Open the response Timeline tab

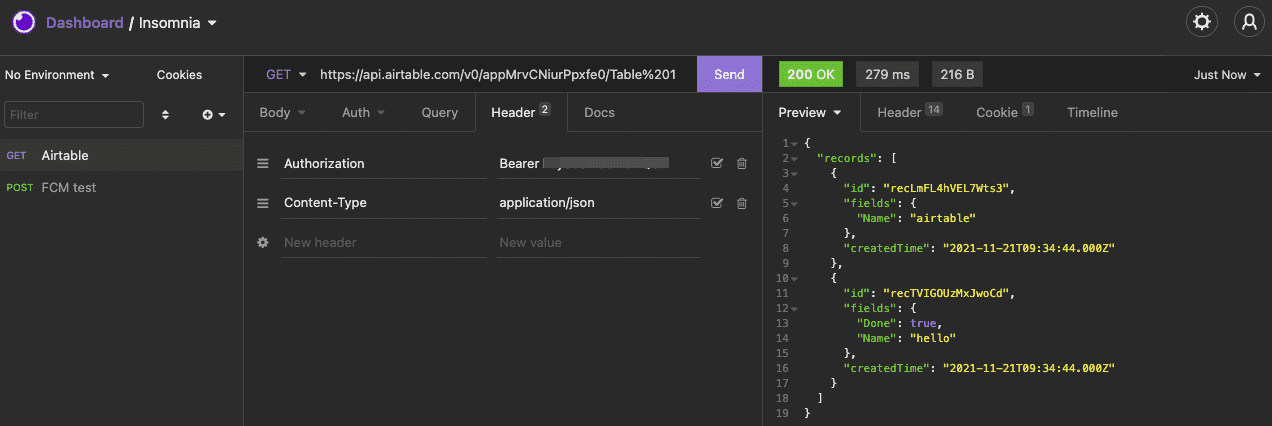[x=1092, y=113]
